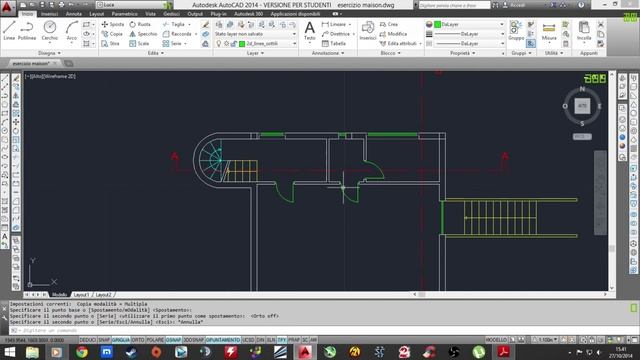Toggle OSNAP object snap
Image resolution: width=640 pixels, height=360 pixels.
pos(173,340)
